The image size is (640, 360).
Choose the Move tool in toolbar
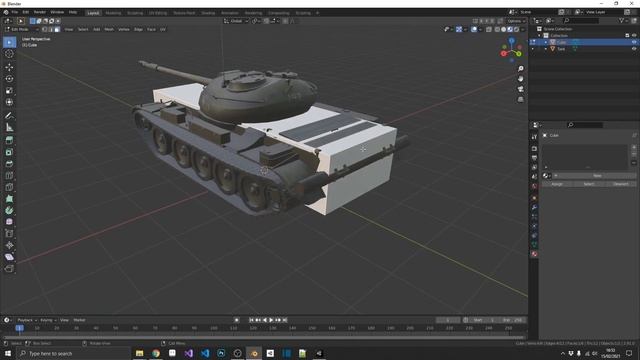tap(9, 67)
